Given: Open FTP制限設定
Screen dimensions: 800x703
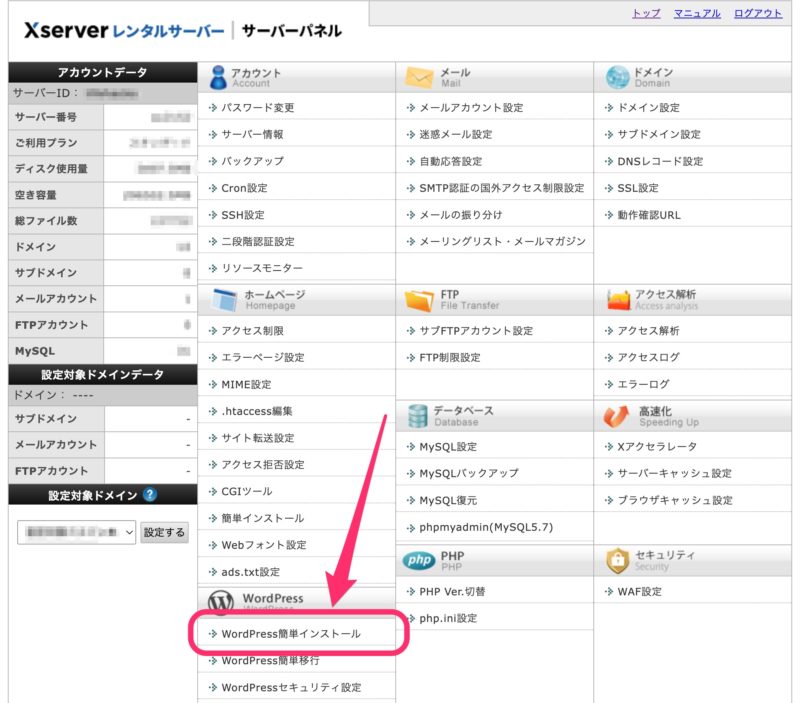Looking at the screenshot, I should point(450,358).
